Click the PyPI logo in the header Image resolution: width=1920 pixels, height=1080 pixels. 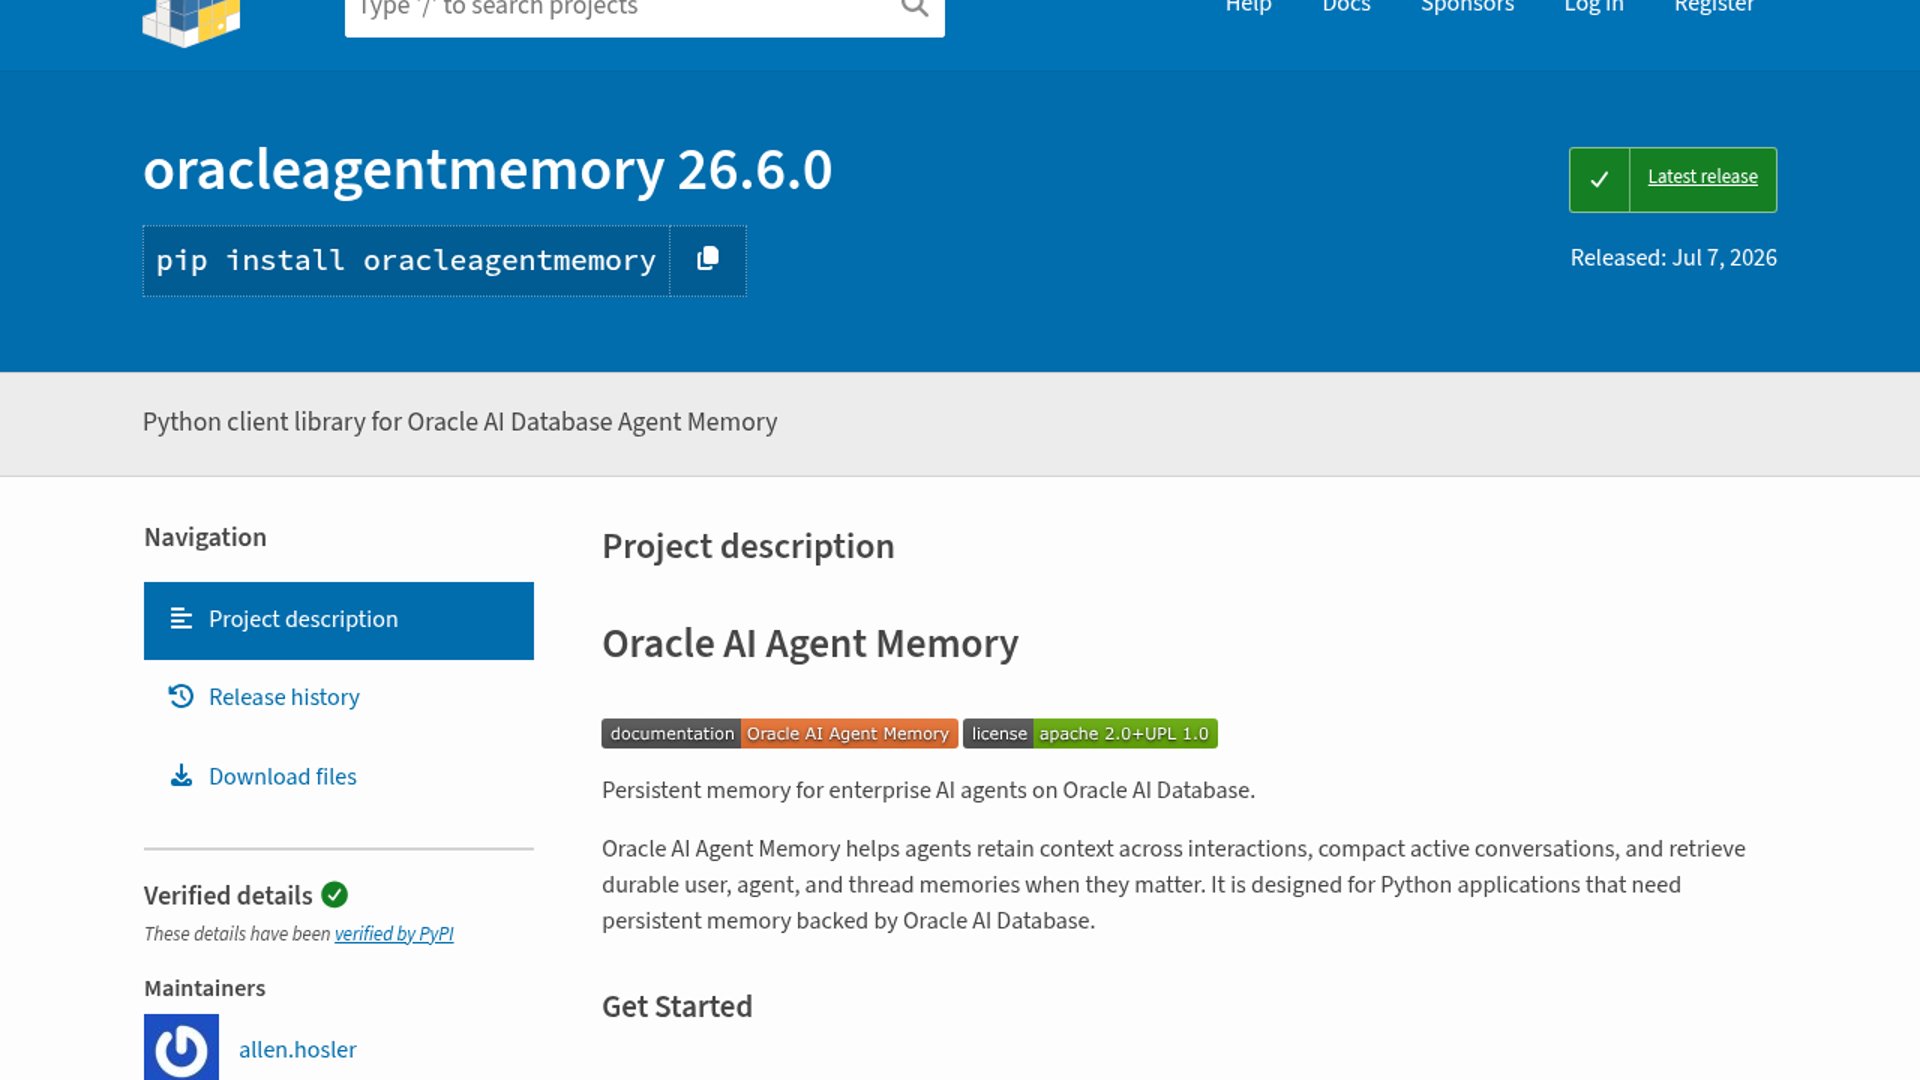(x=191, y=22)
